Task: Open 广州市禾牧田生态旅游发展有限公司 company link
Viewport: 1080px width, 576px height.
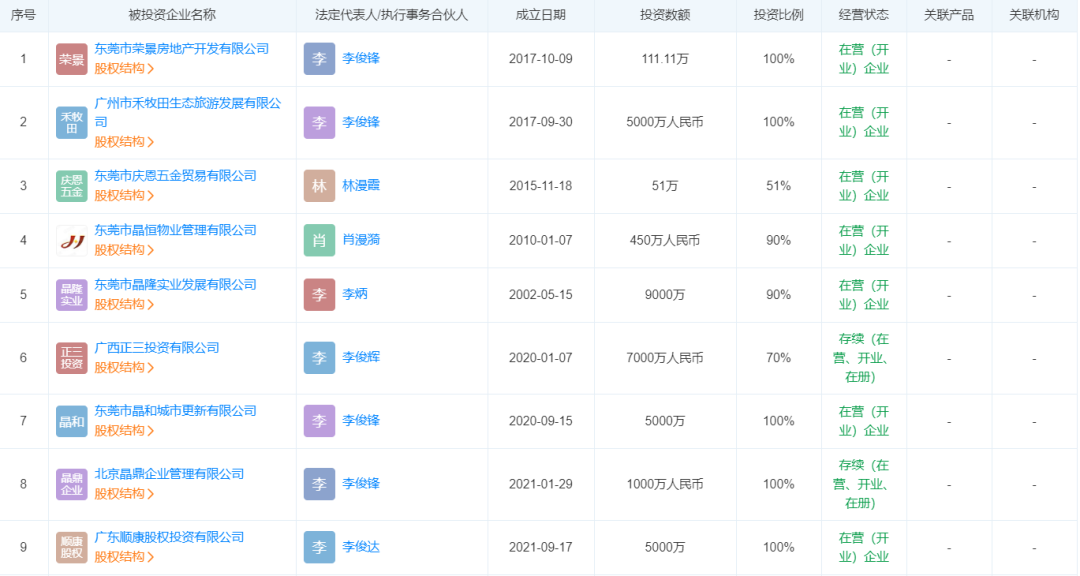Action: click(x=188, y=104)
